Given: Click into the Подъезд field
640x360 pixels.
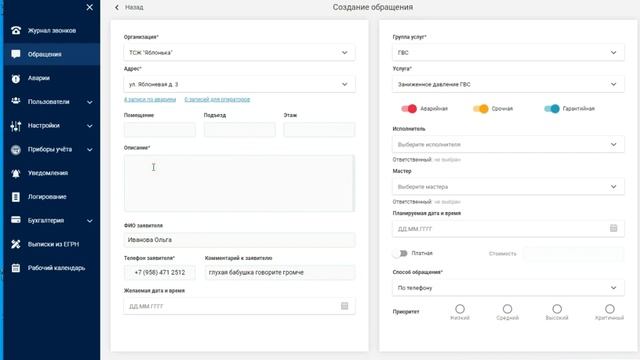Looking at the screenshot, I should 240,130.
